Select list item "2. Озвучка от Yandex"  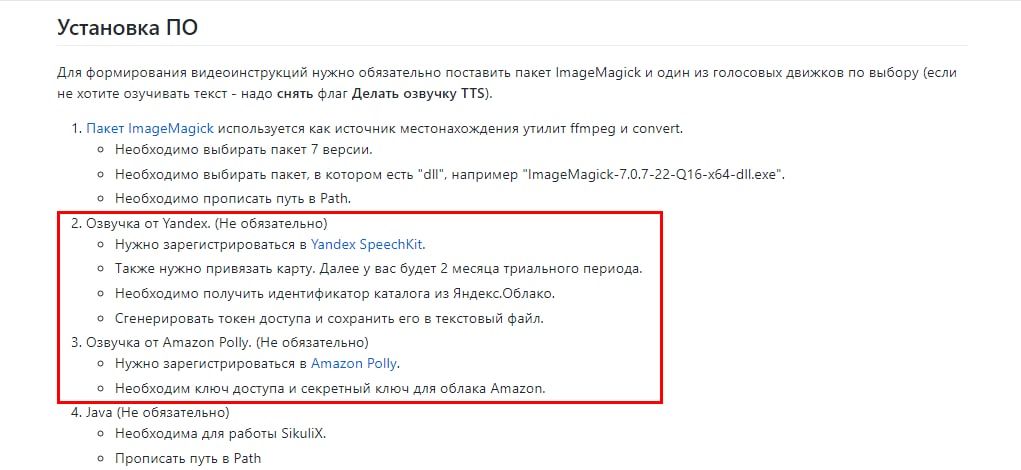click(199, 224)
